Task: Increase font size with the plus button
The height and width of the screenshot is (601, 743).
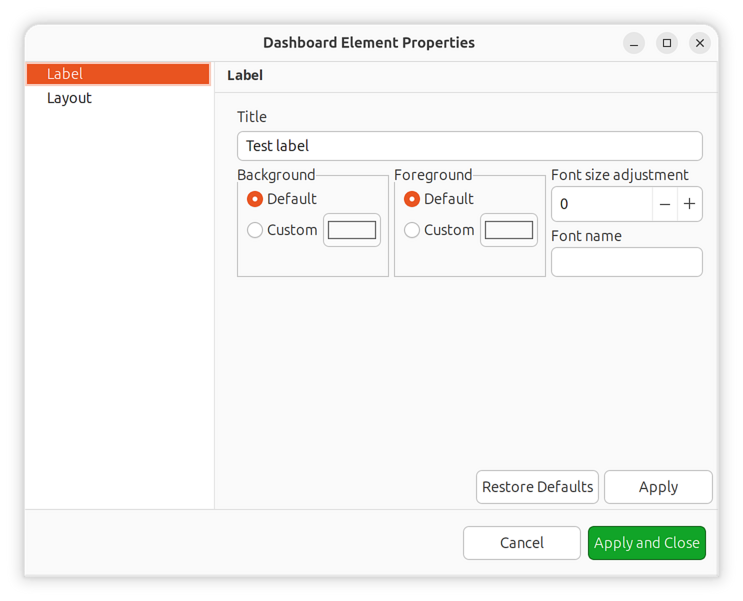Action: pyautogui.click(x=689, y=204)
